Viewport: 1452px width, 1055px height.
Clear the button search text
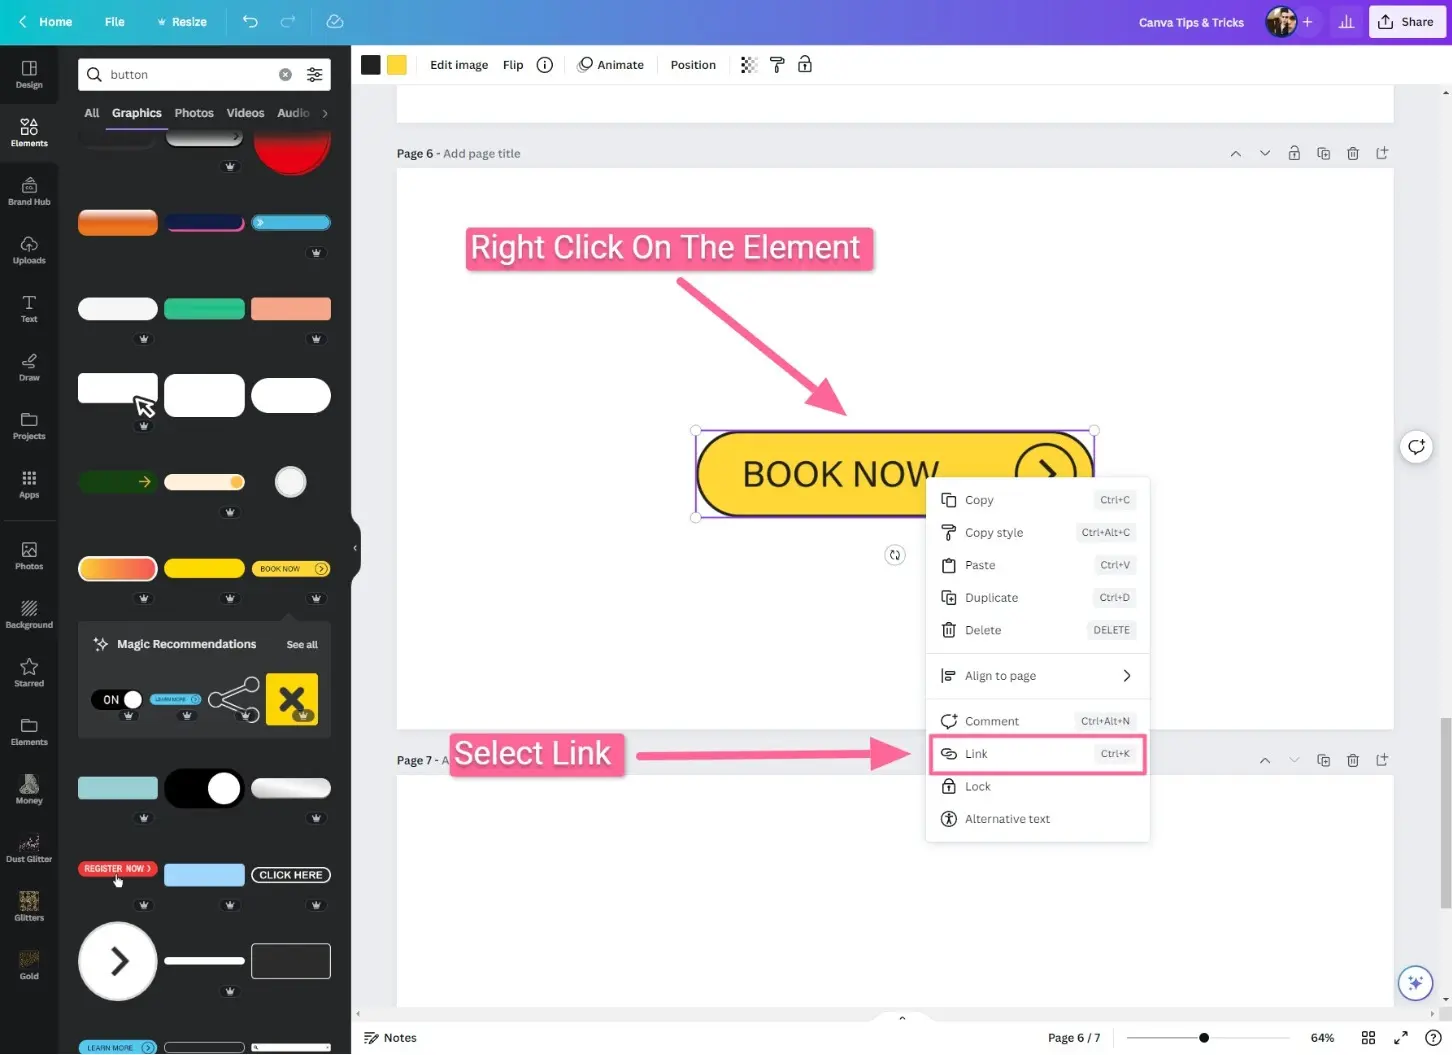pos(285,75)
